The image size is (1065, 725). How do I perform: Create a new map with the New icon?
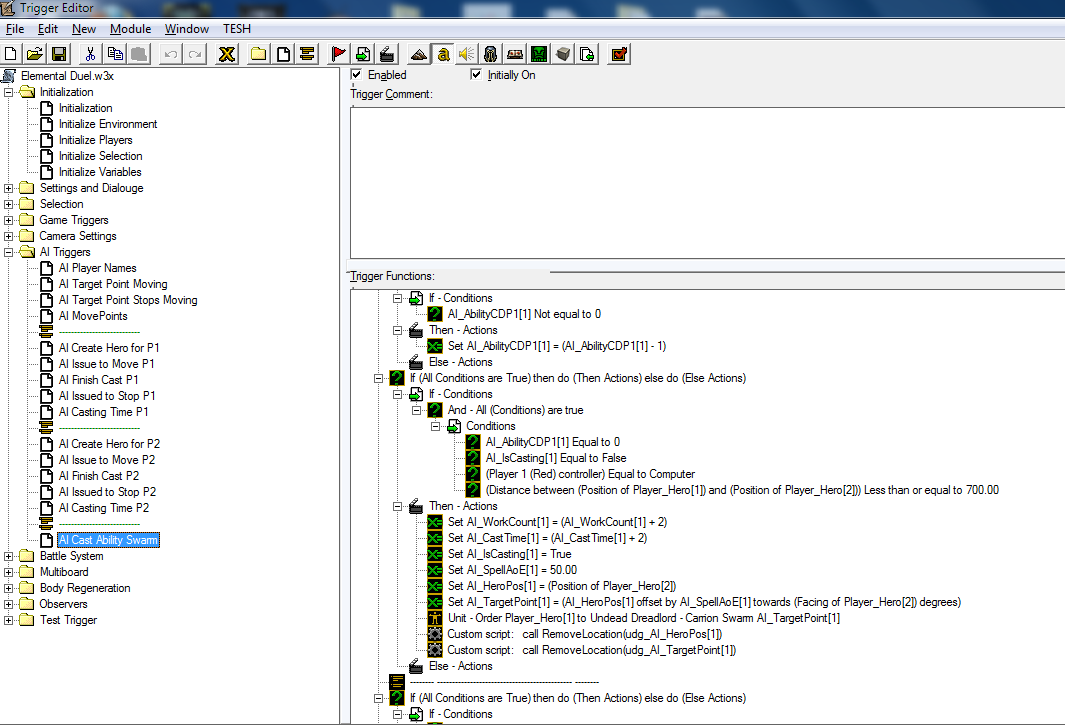tap(11, 54)
